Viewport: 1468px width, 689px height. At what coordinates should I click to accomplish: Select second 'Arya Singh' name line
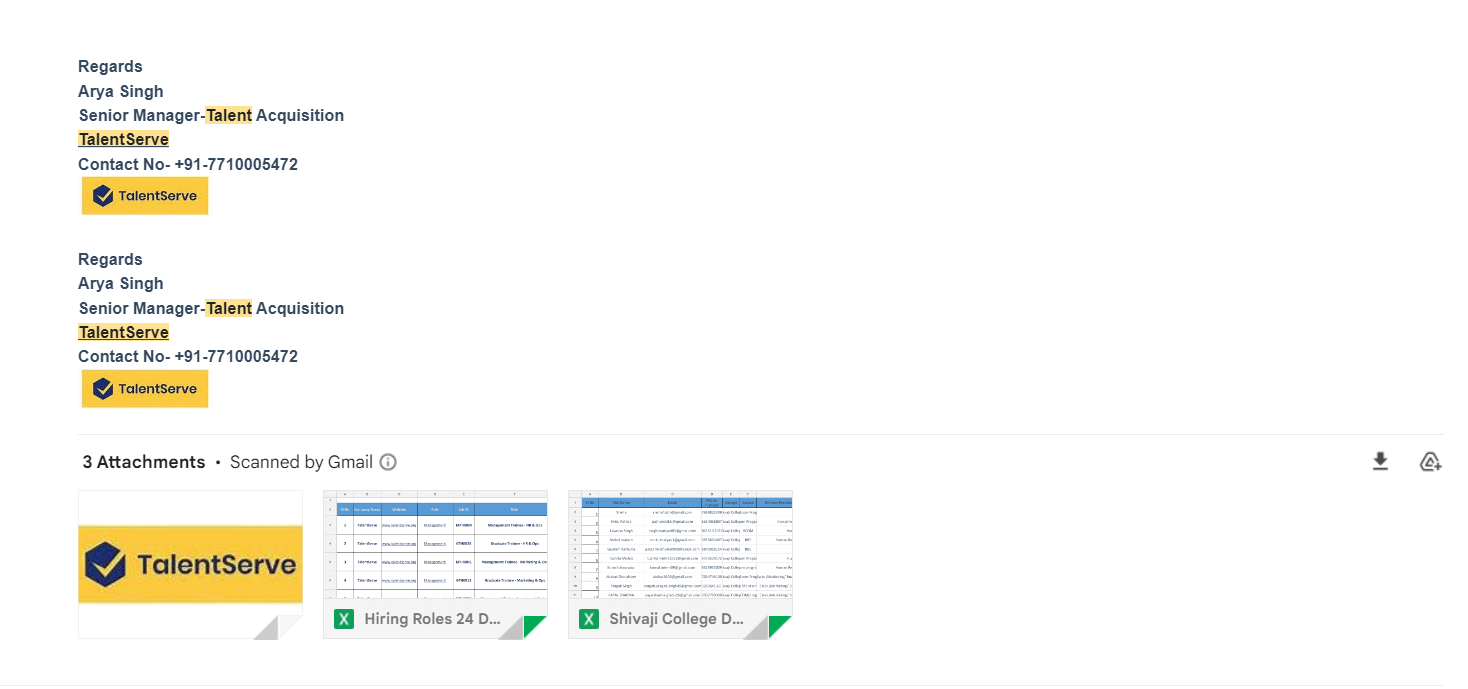pyautogui.click(x=121, y=283)
